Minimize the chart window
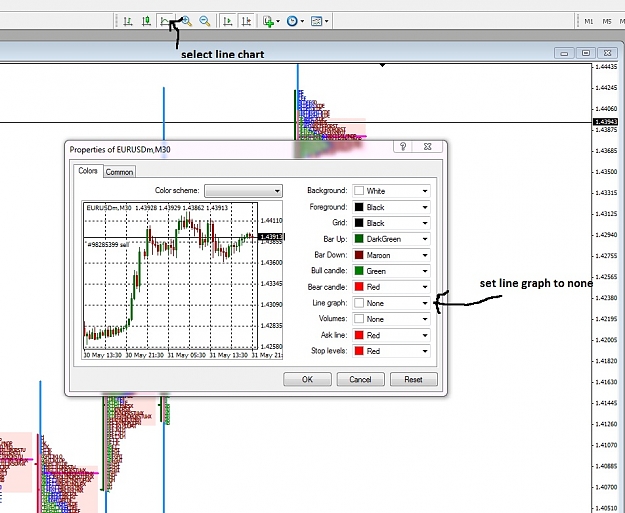 coord(564,53)
